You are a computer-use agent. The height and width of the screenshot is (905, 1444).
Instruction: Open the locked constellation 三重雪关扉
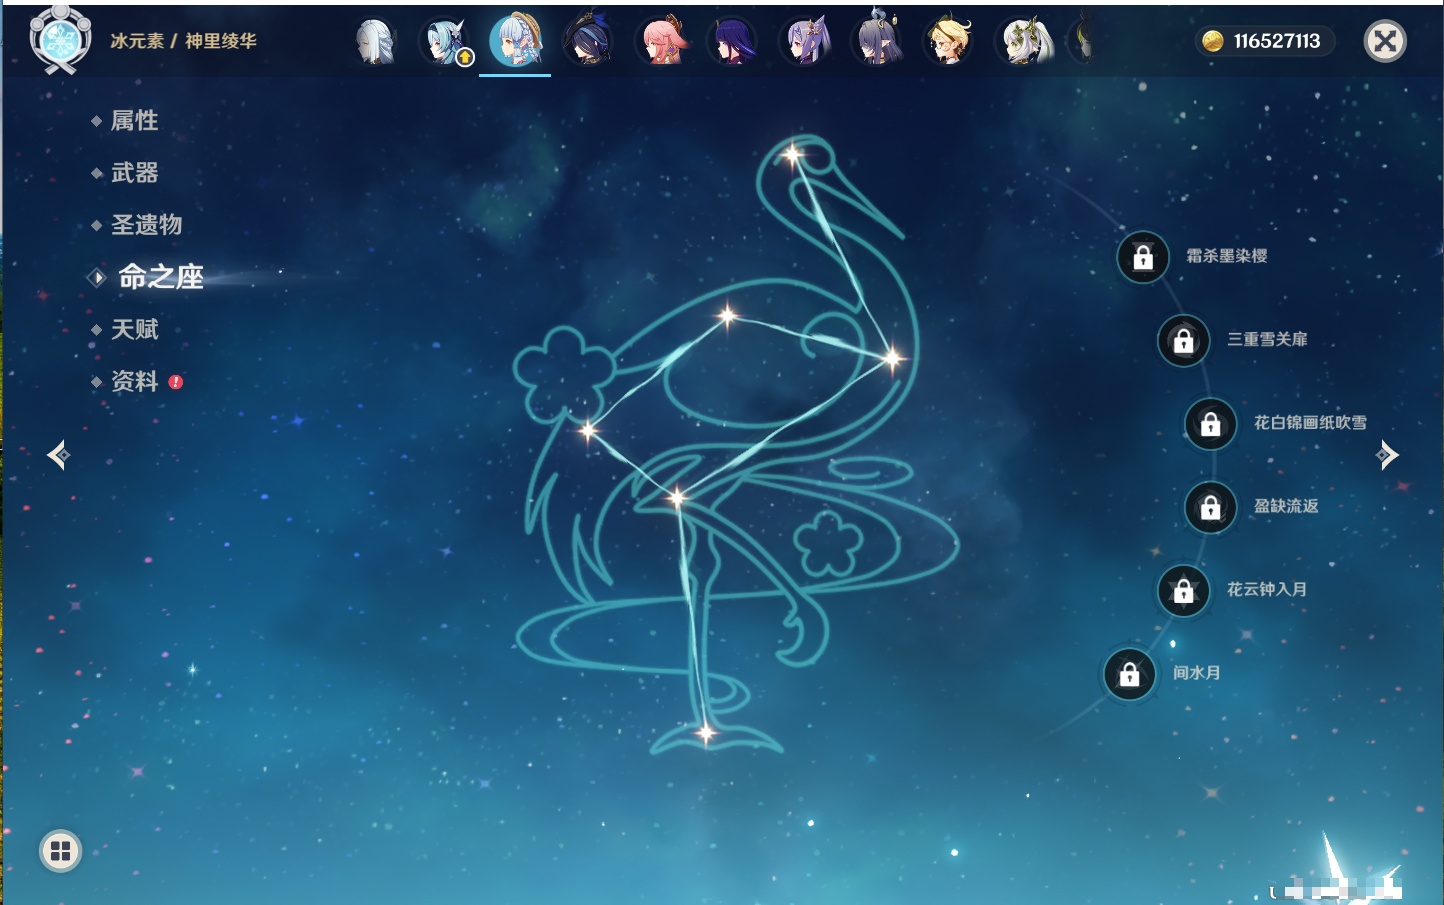[x=1184, y=340]
